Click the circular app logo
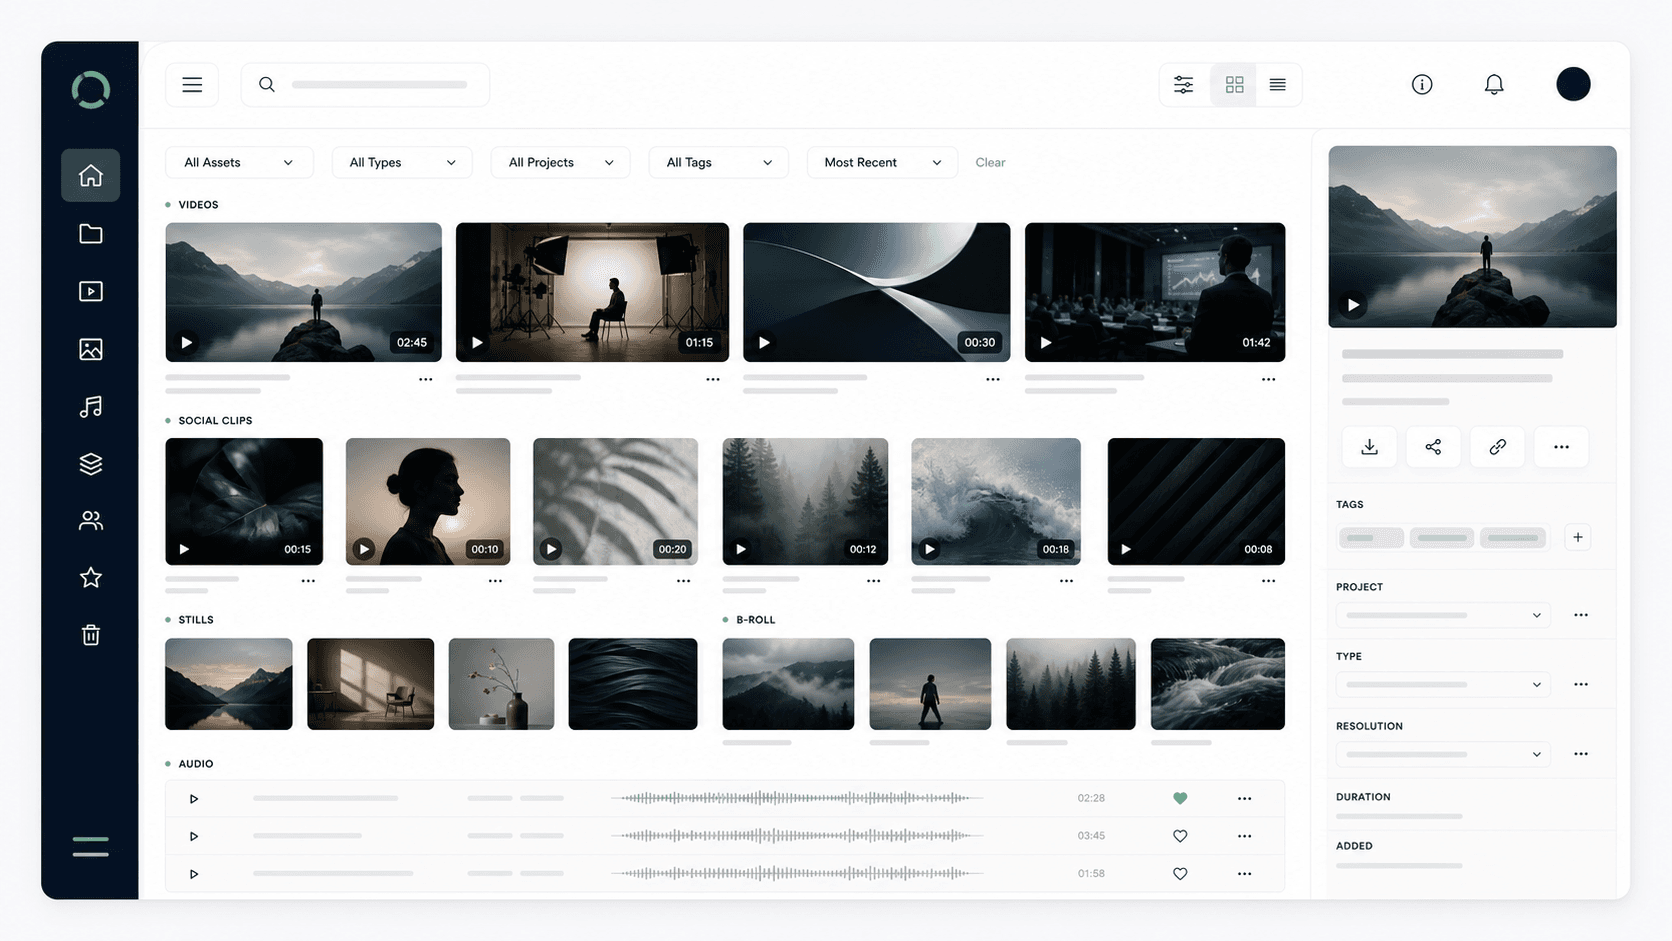This screenshot has height=941, width=1672. 90,90
